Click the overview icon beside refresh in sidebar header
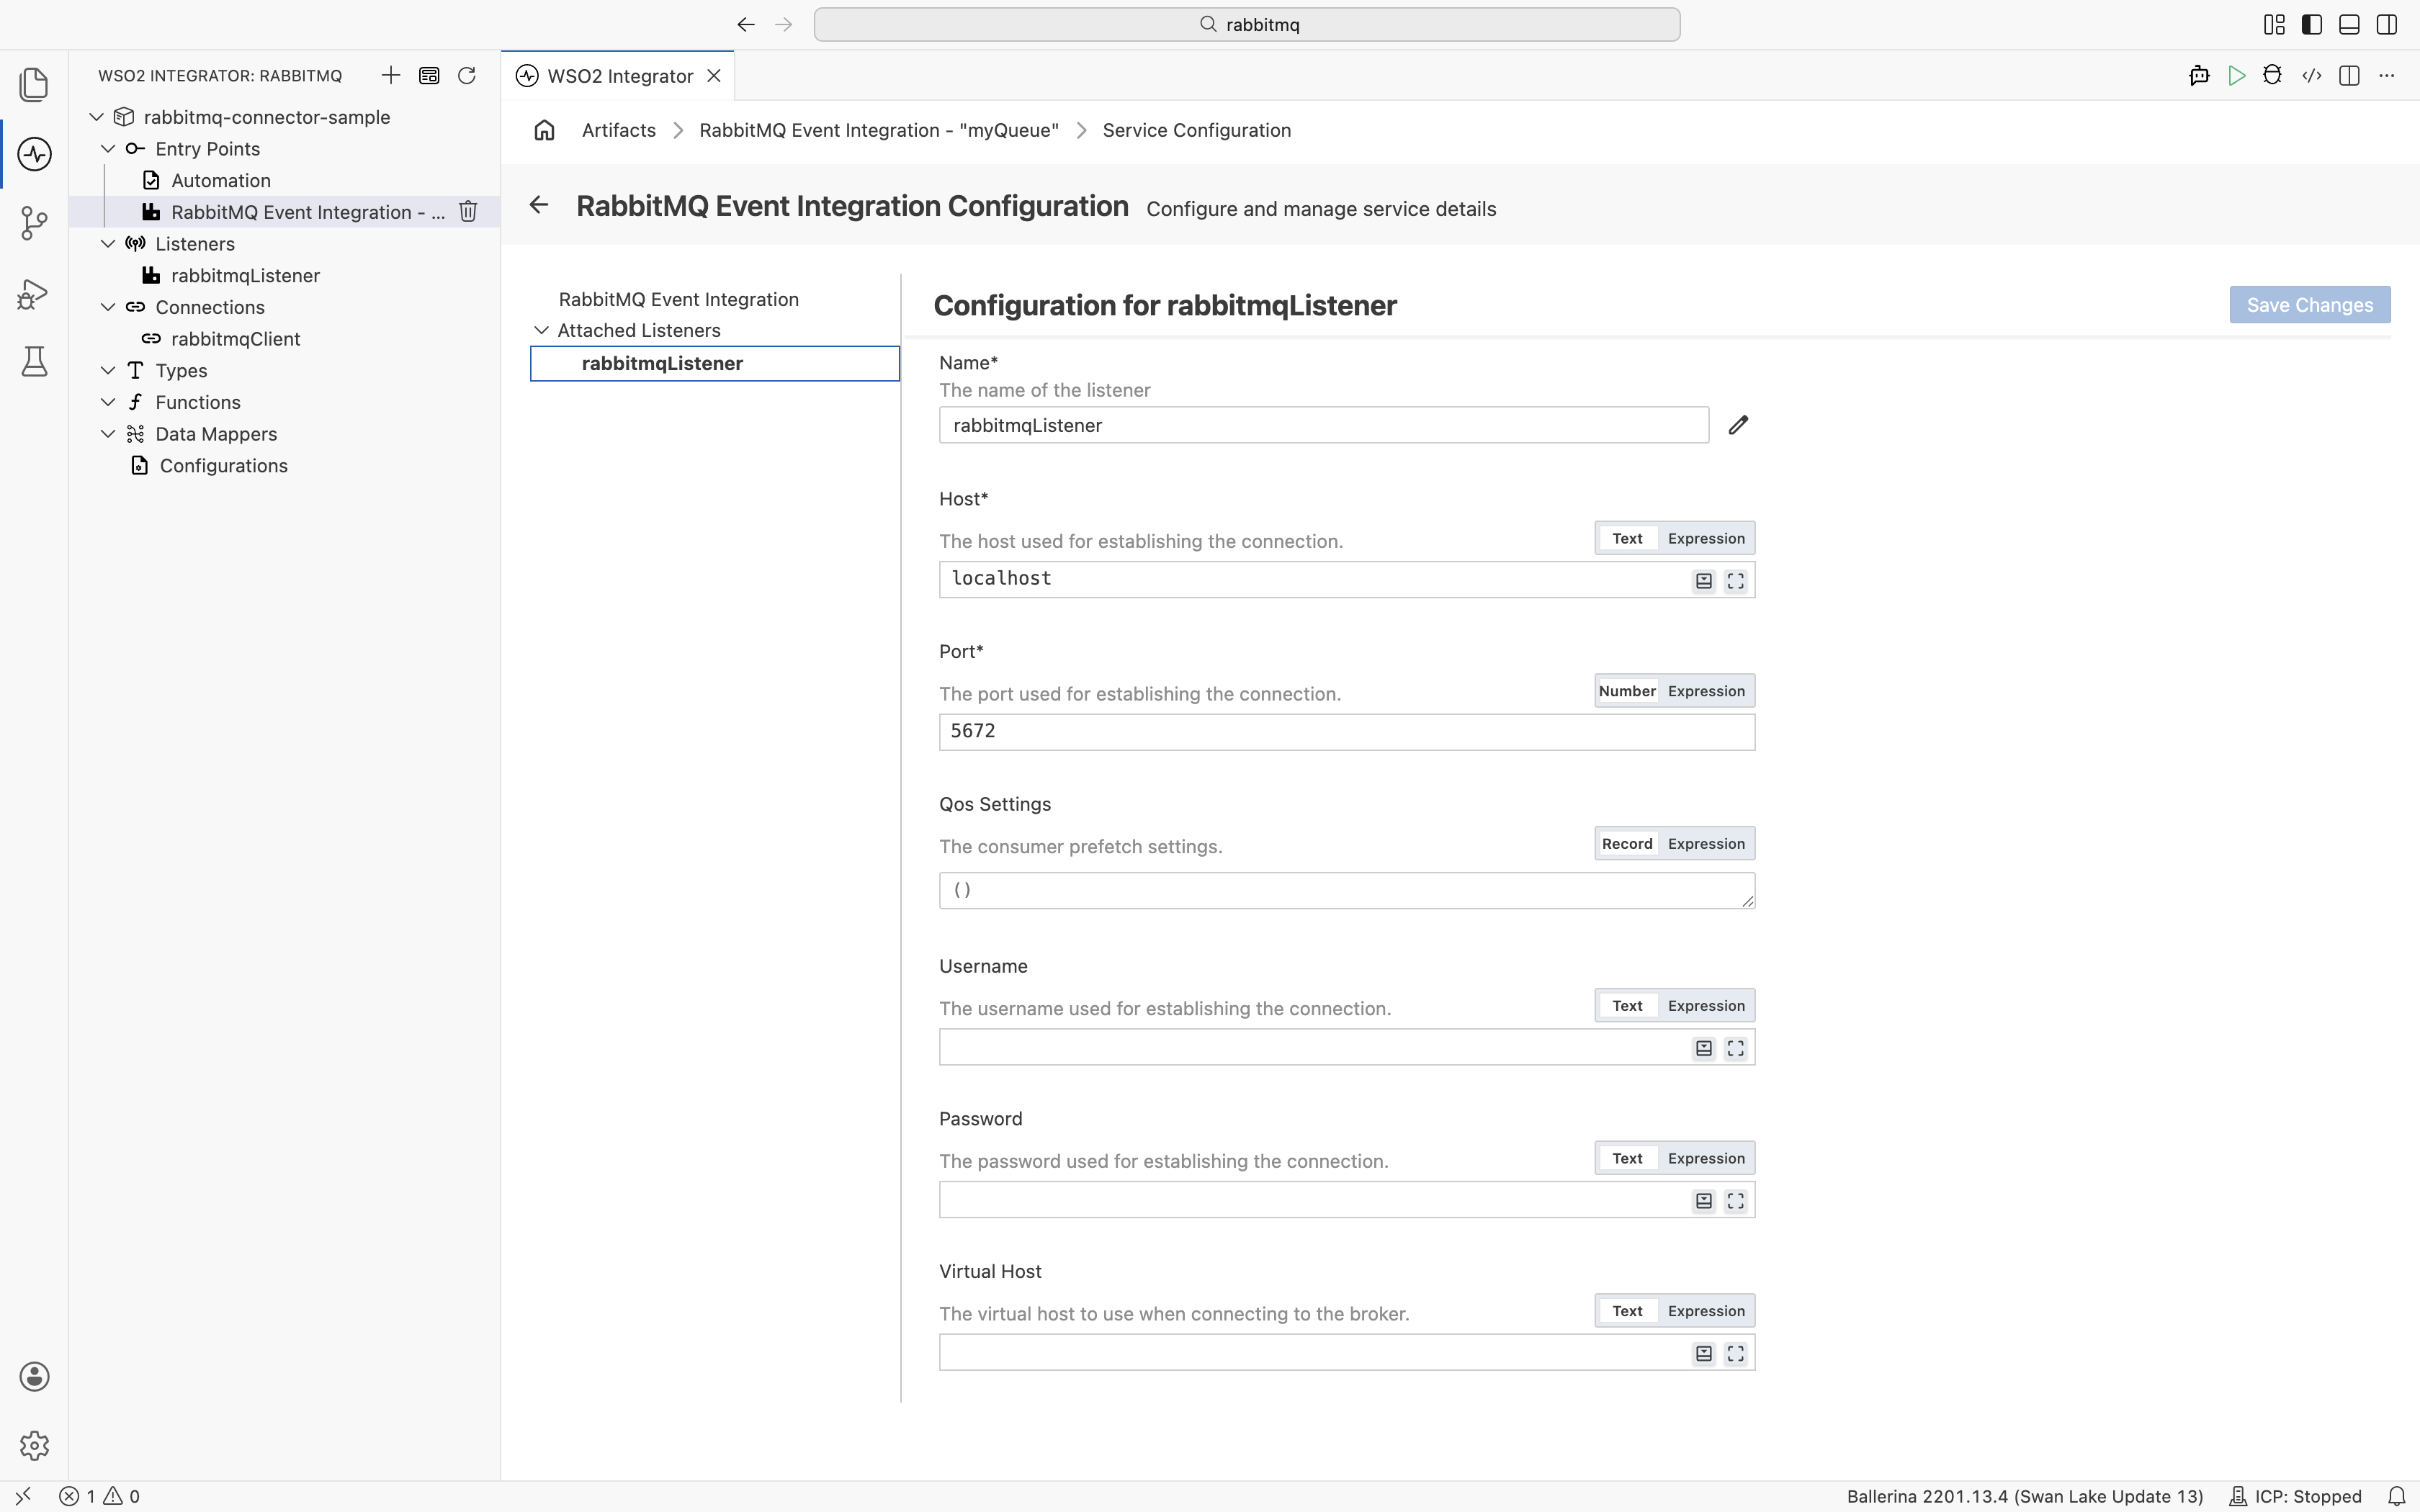Screen dimensions: 2420x1512 tap(429, 75)
